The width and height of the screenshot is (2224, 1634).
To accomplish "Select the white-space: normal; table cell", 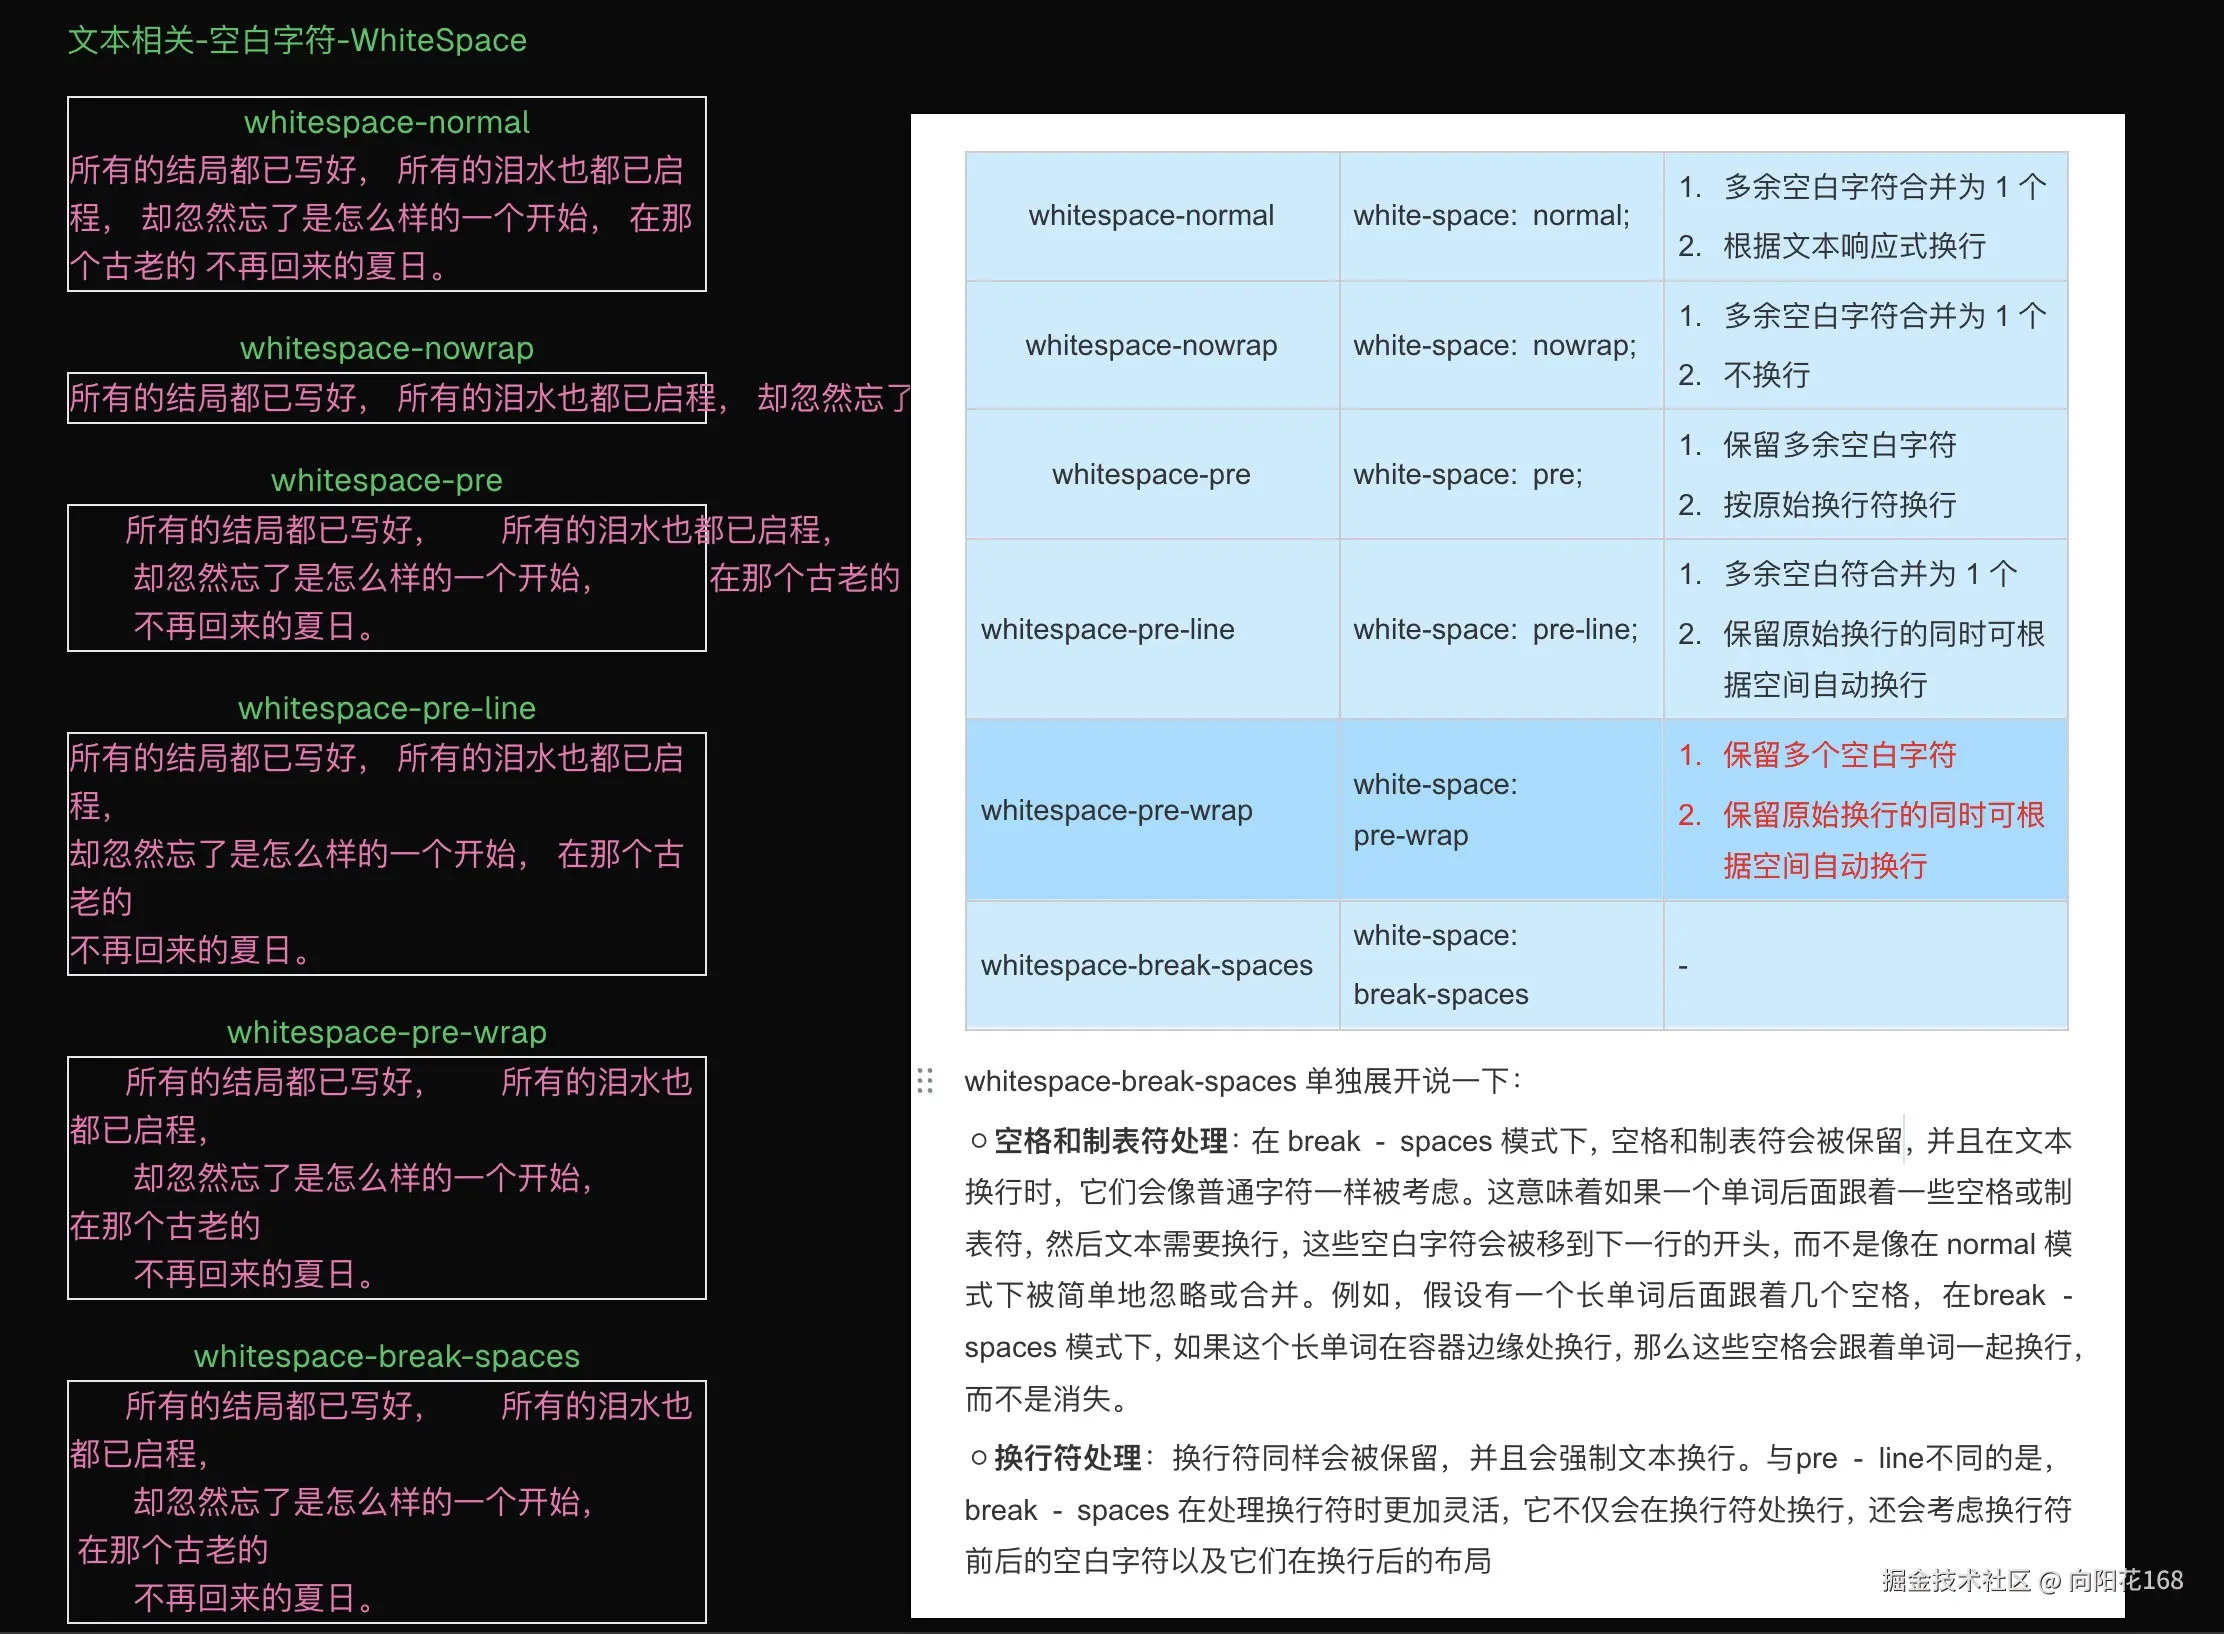I will click(1491, 216).
